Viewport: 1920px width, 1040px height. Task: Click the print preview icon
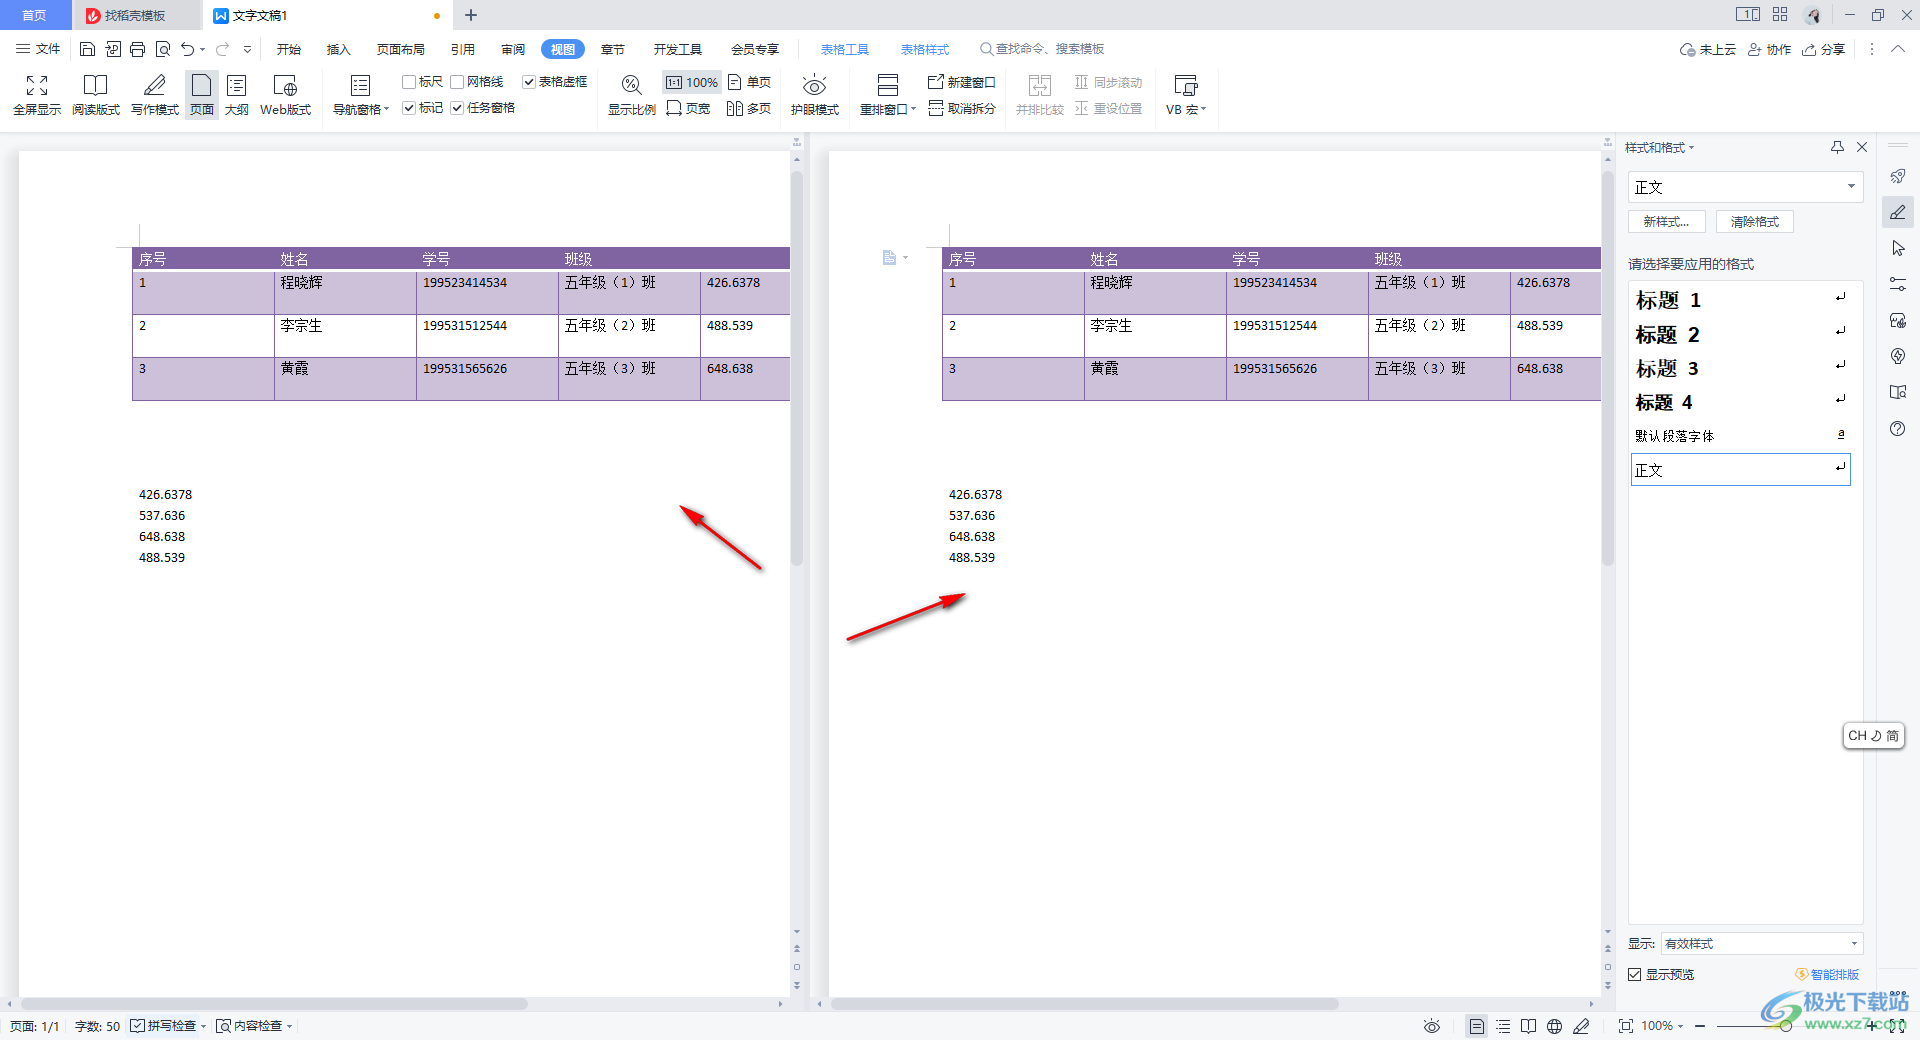(x=163, y=49)
